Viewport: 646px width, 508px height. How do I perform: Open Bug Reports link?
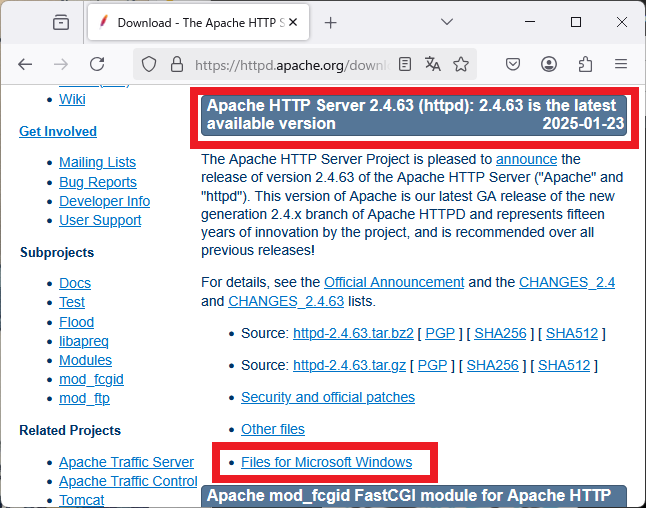coord(98,182)
